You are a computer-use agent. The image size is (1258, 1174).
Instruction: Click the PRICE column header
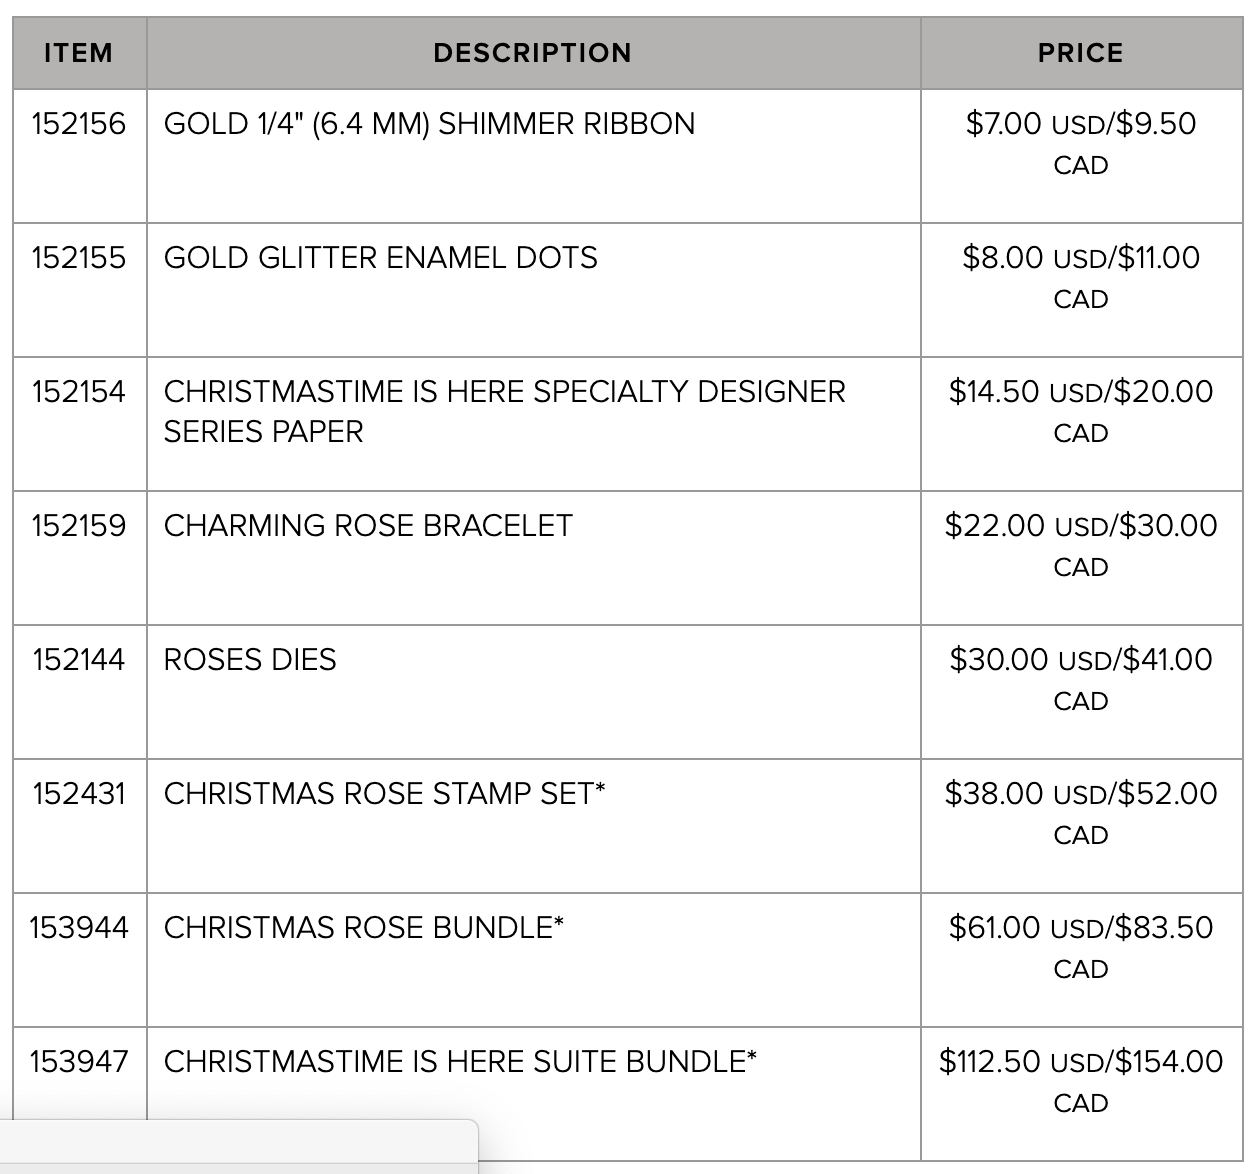point(1081,53)
